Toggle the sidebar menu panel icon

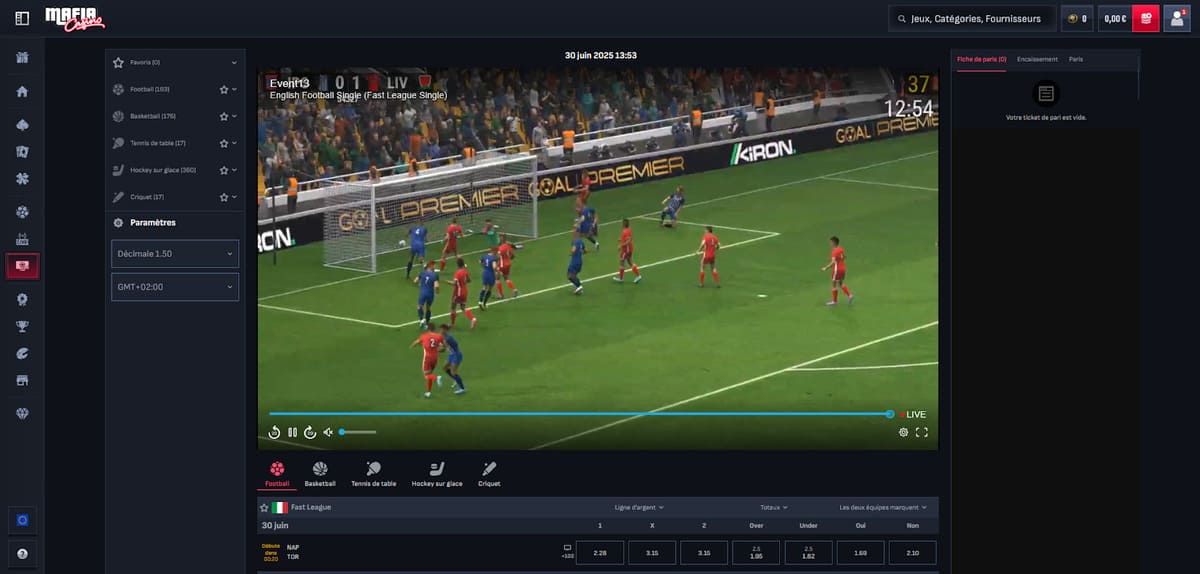22,18
